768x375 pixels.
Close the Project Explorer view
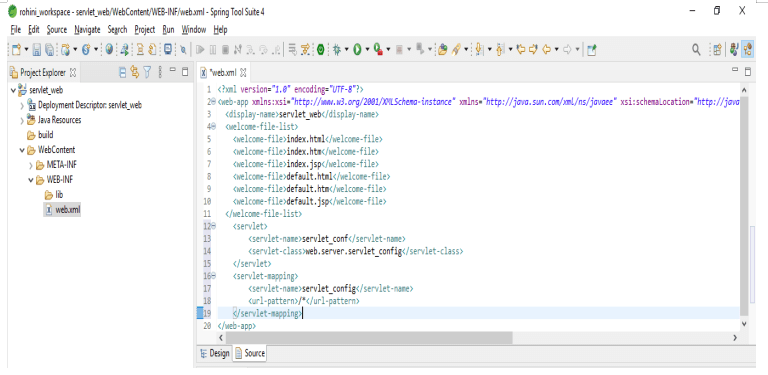73,72
